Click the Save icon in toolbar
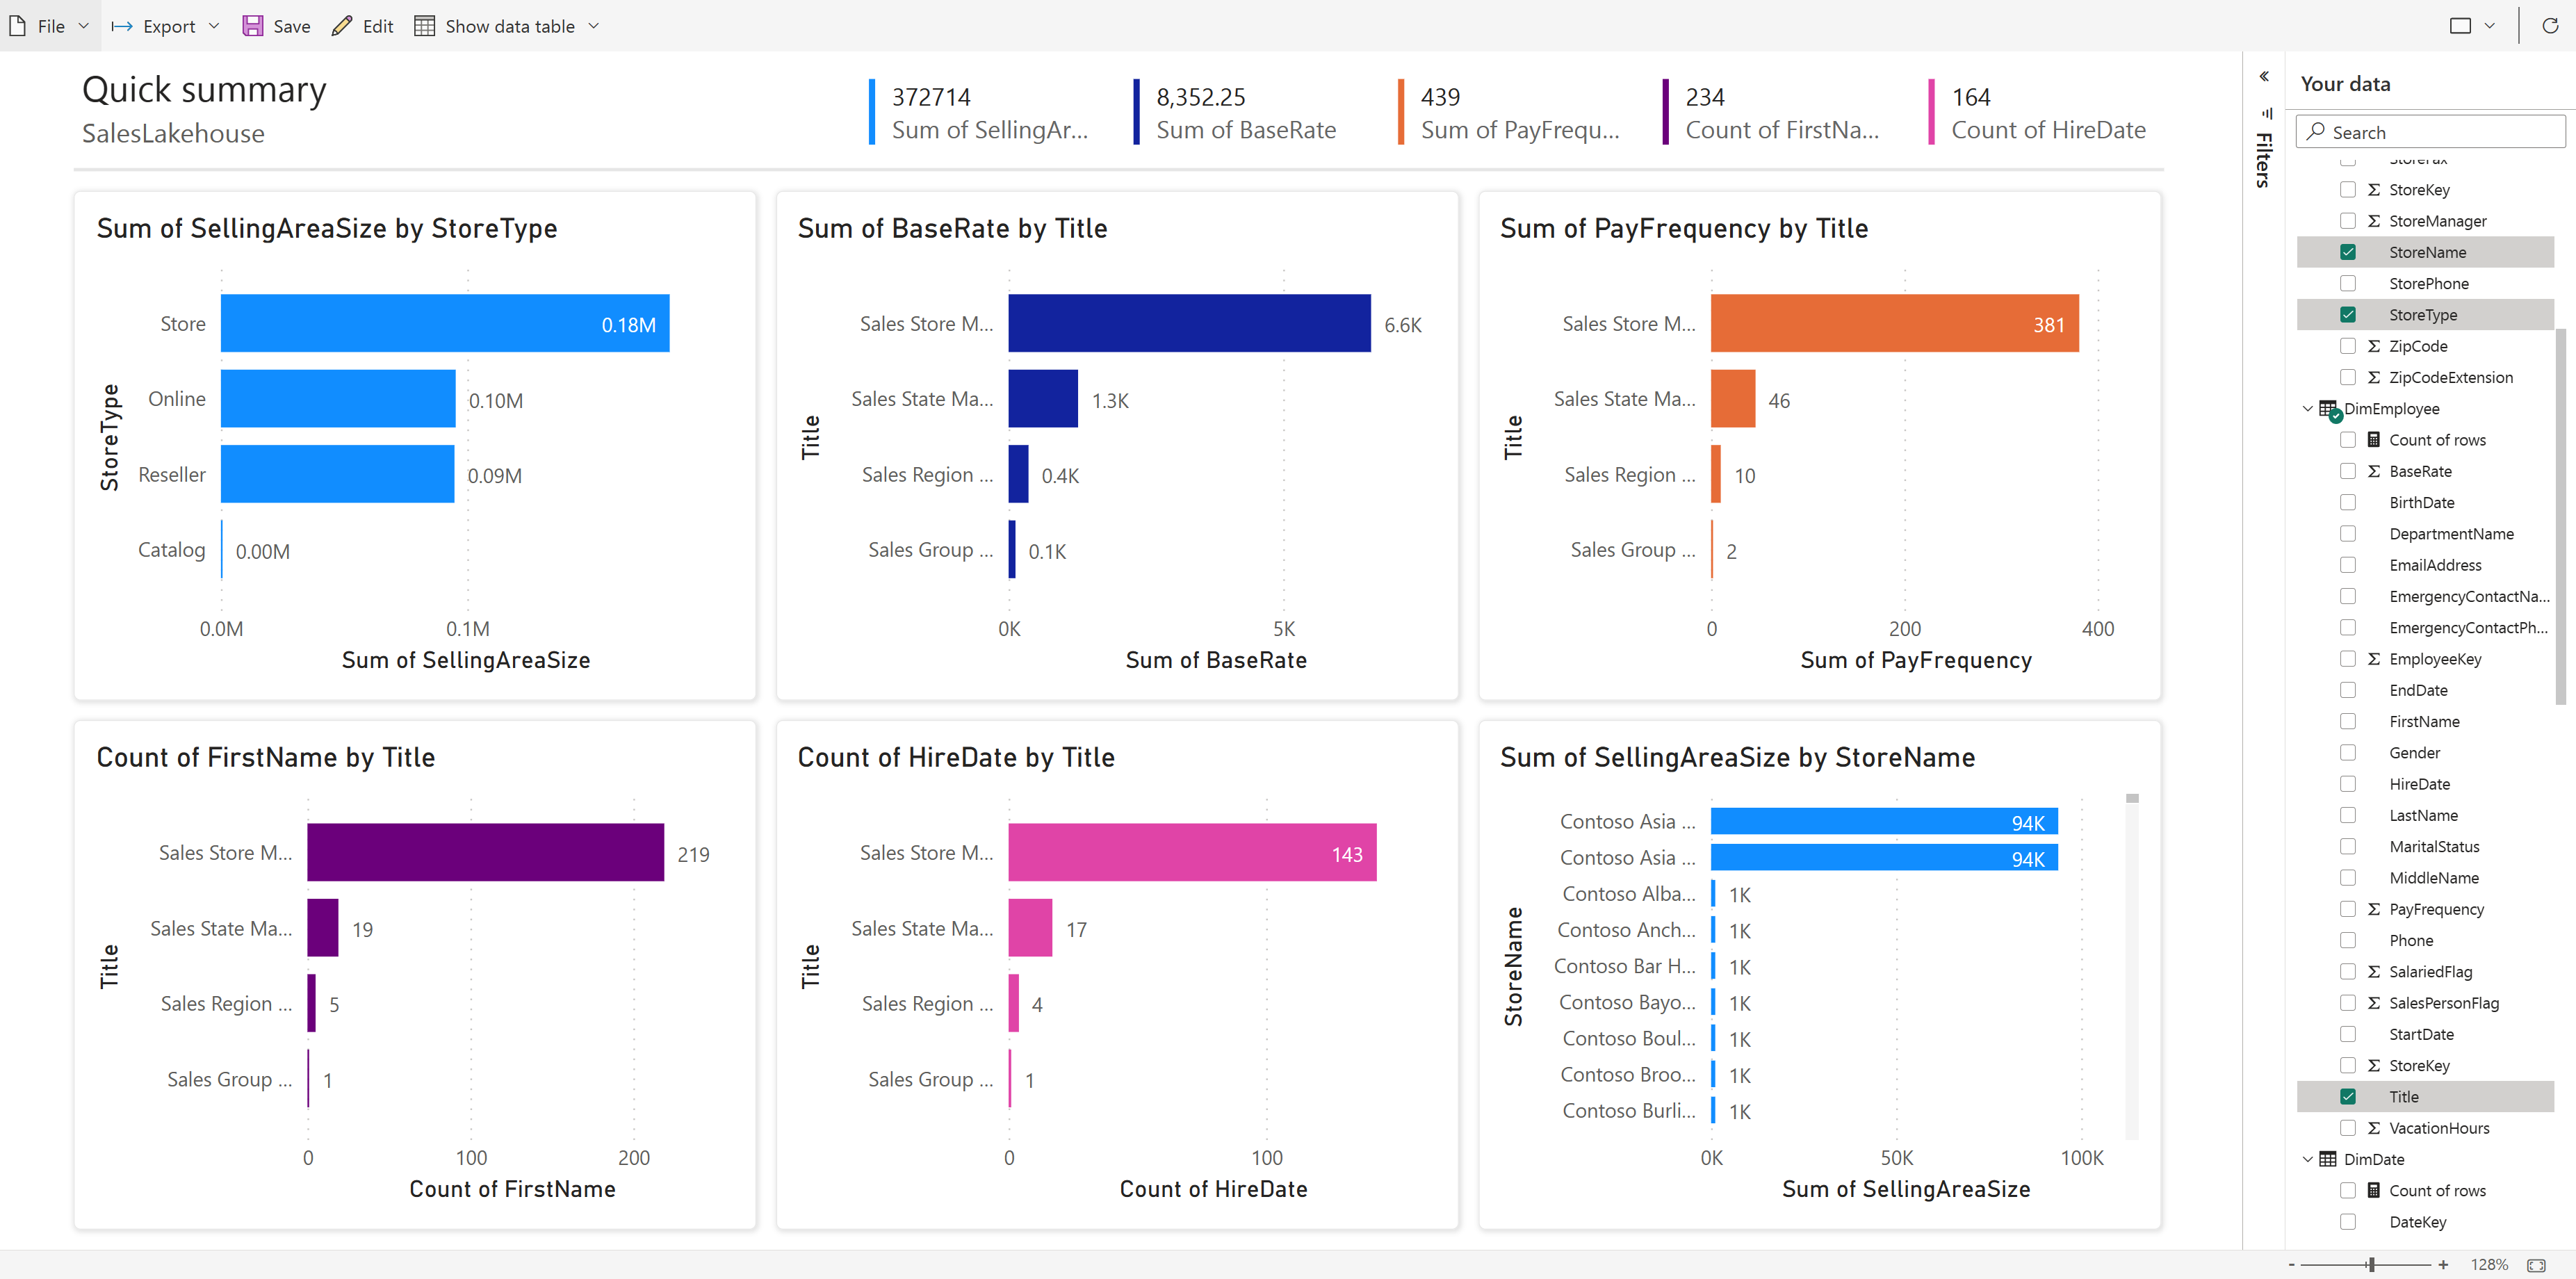Screen dimensions: 2576x1279 254,23
